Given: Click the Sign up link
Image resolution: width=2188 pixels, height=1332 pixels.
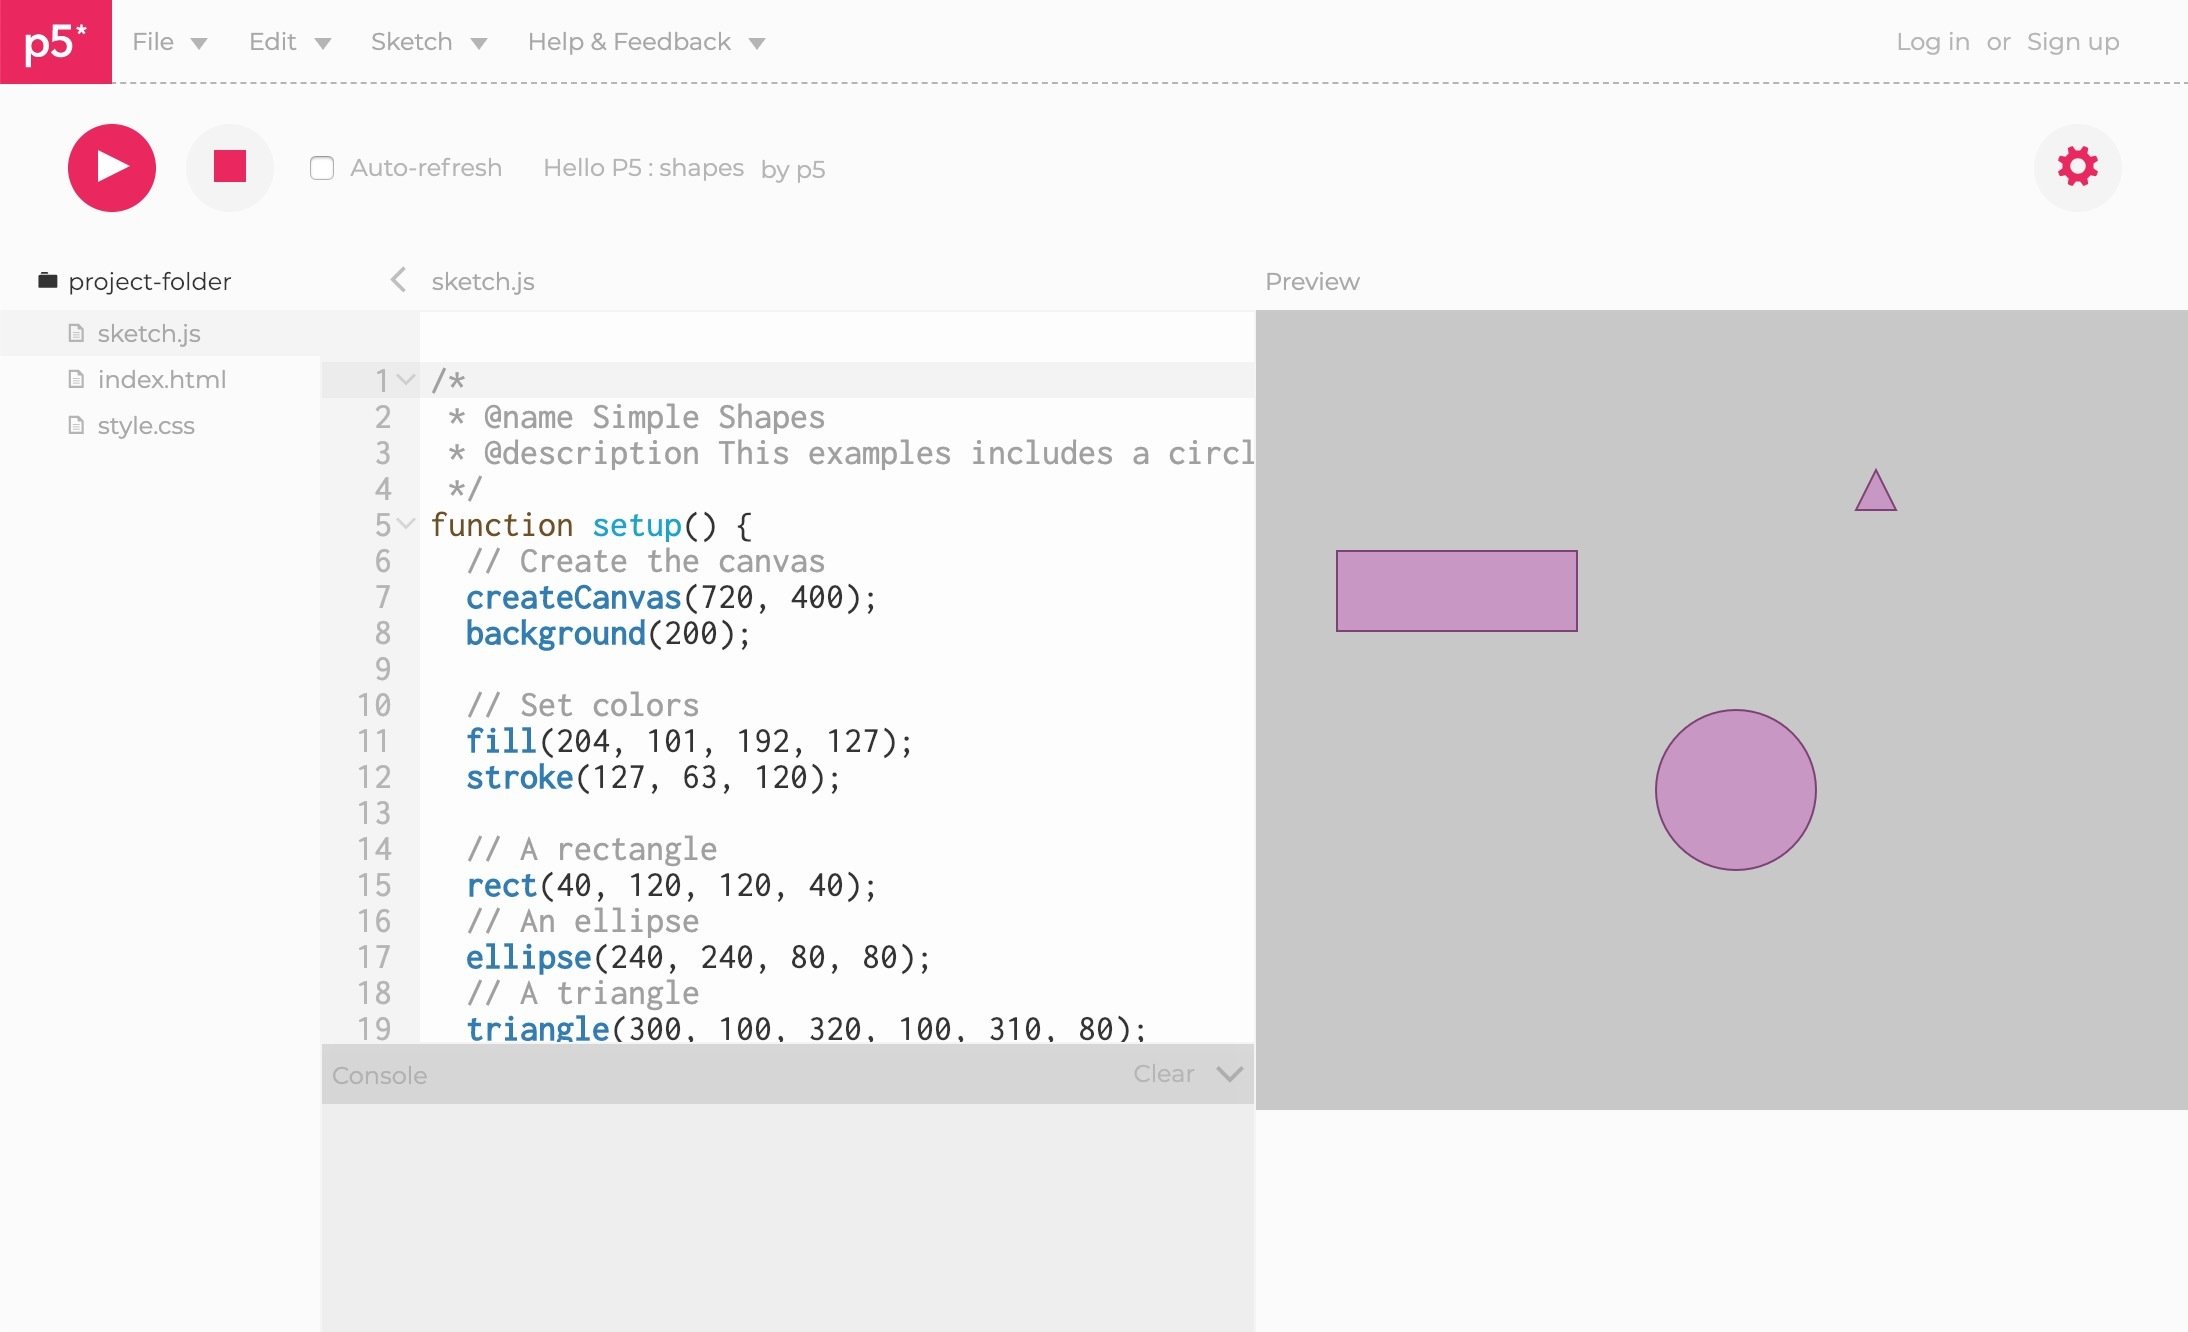Looking at the screenshot, I should tap(2072, 42).
